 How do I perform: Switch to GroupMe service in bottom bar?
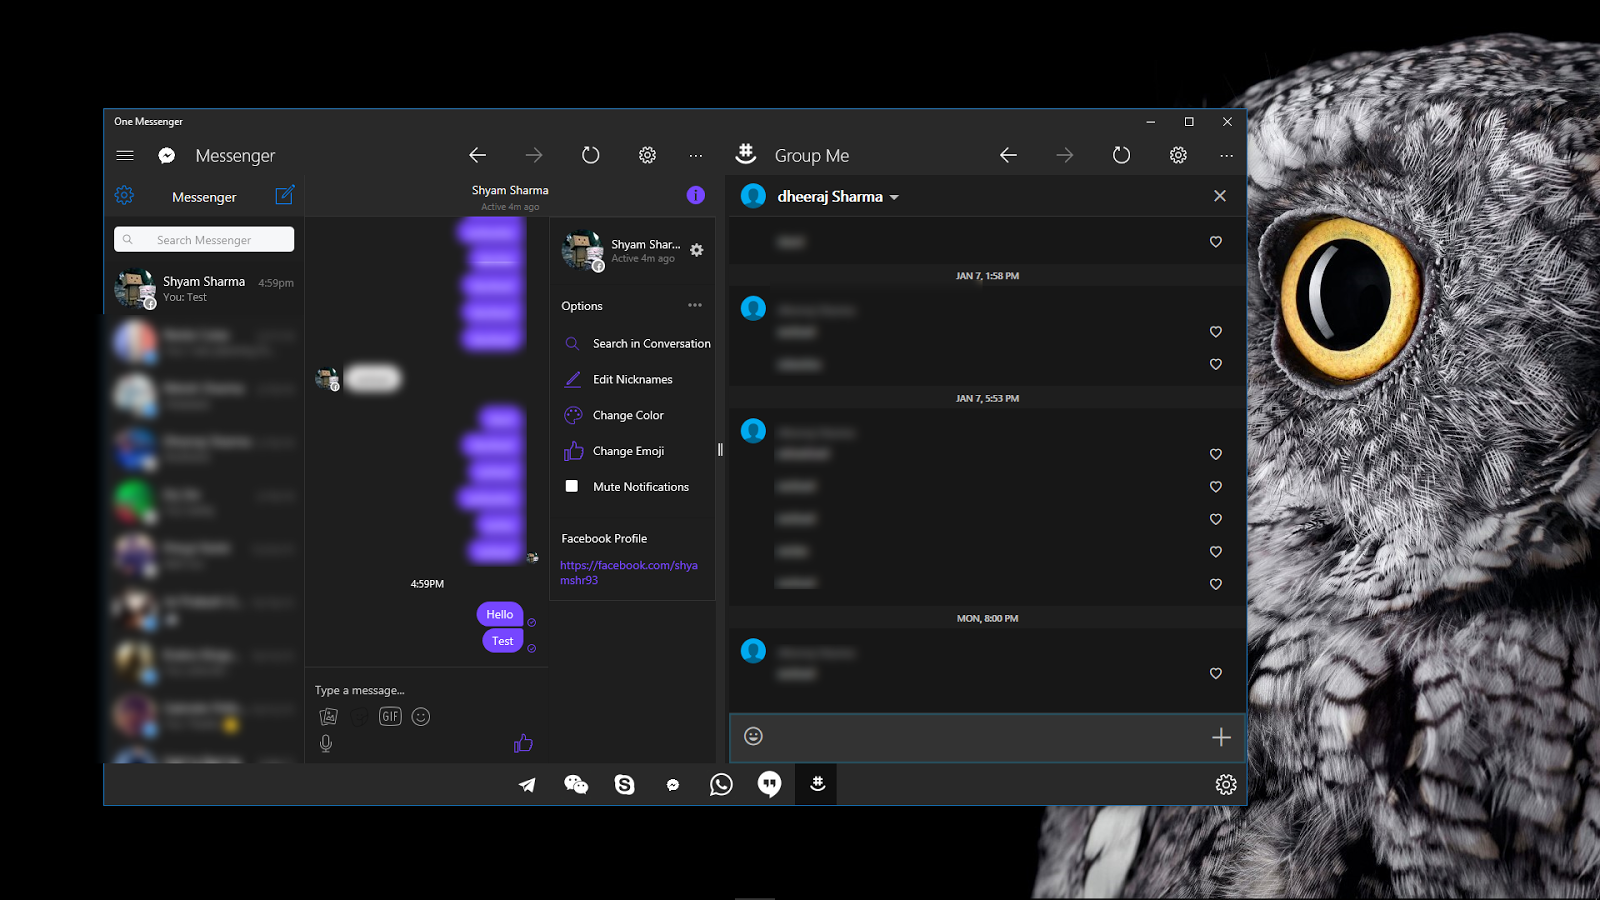tap(817, 785)
